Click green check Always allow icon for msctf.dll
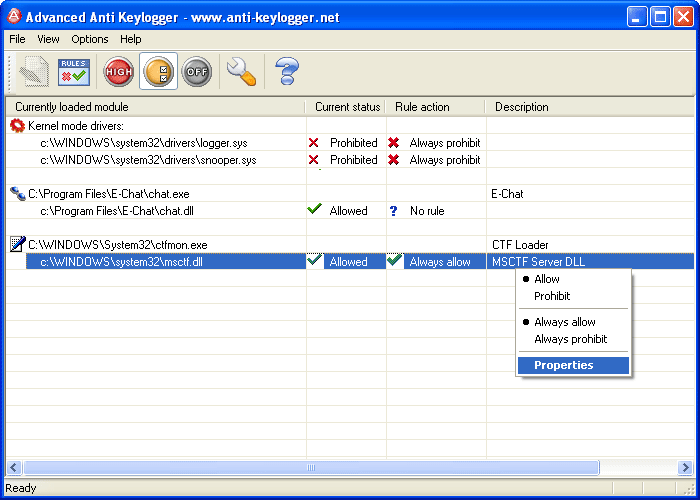The height and width of the screenshot is (500, 700). pos(394,260)
